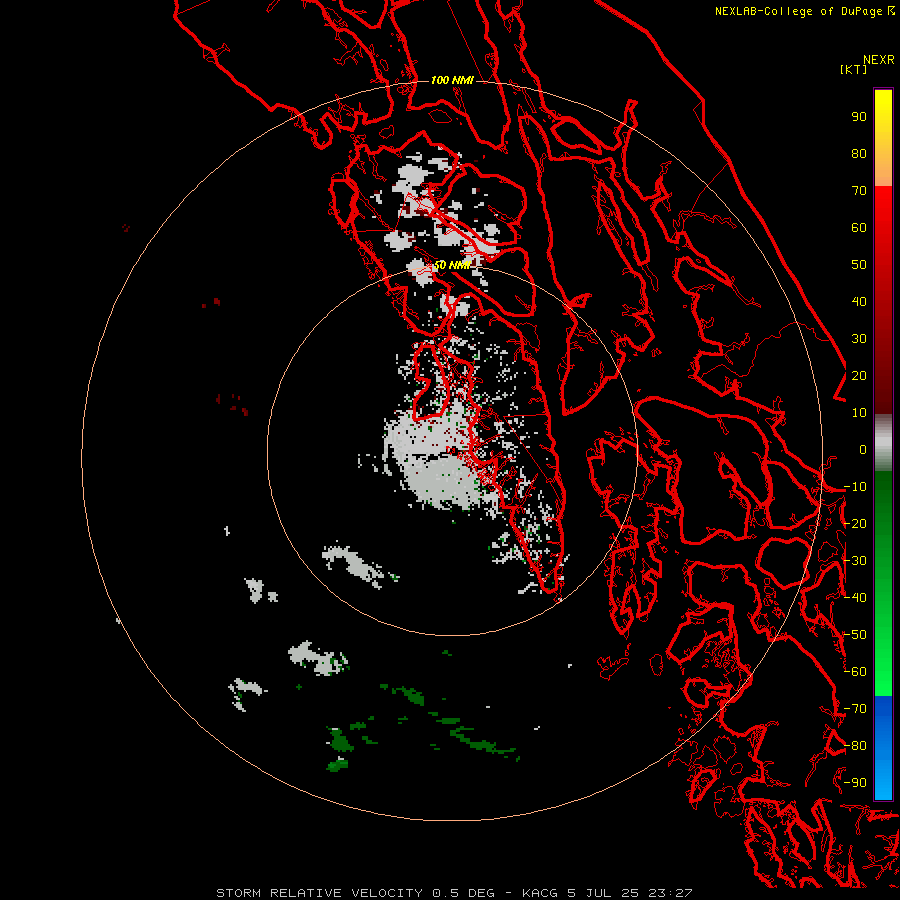Click the -20 value on velocity scale
Viewport: 900px width, 900px height.
[855, 523]
